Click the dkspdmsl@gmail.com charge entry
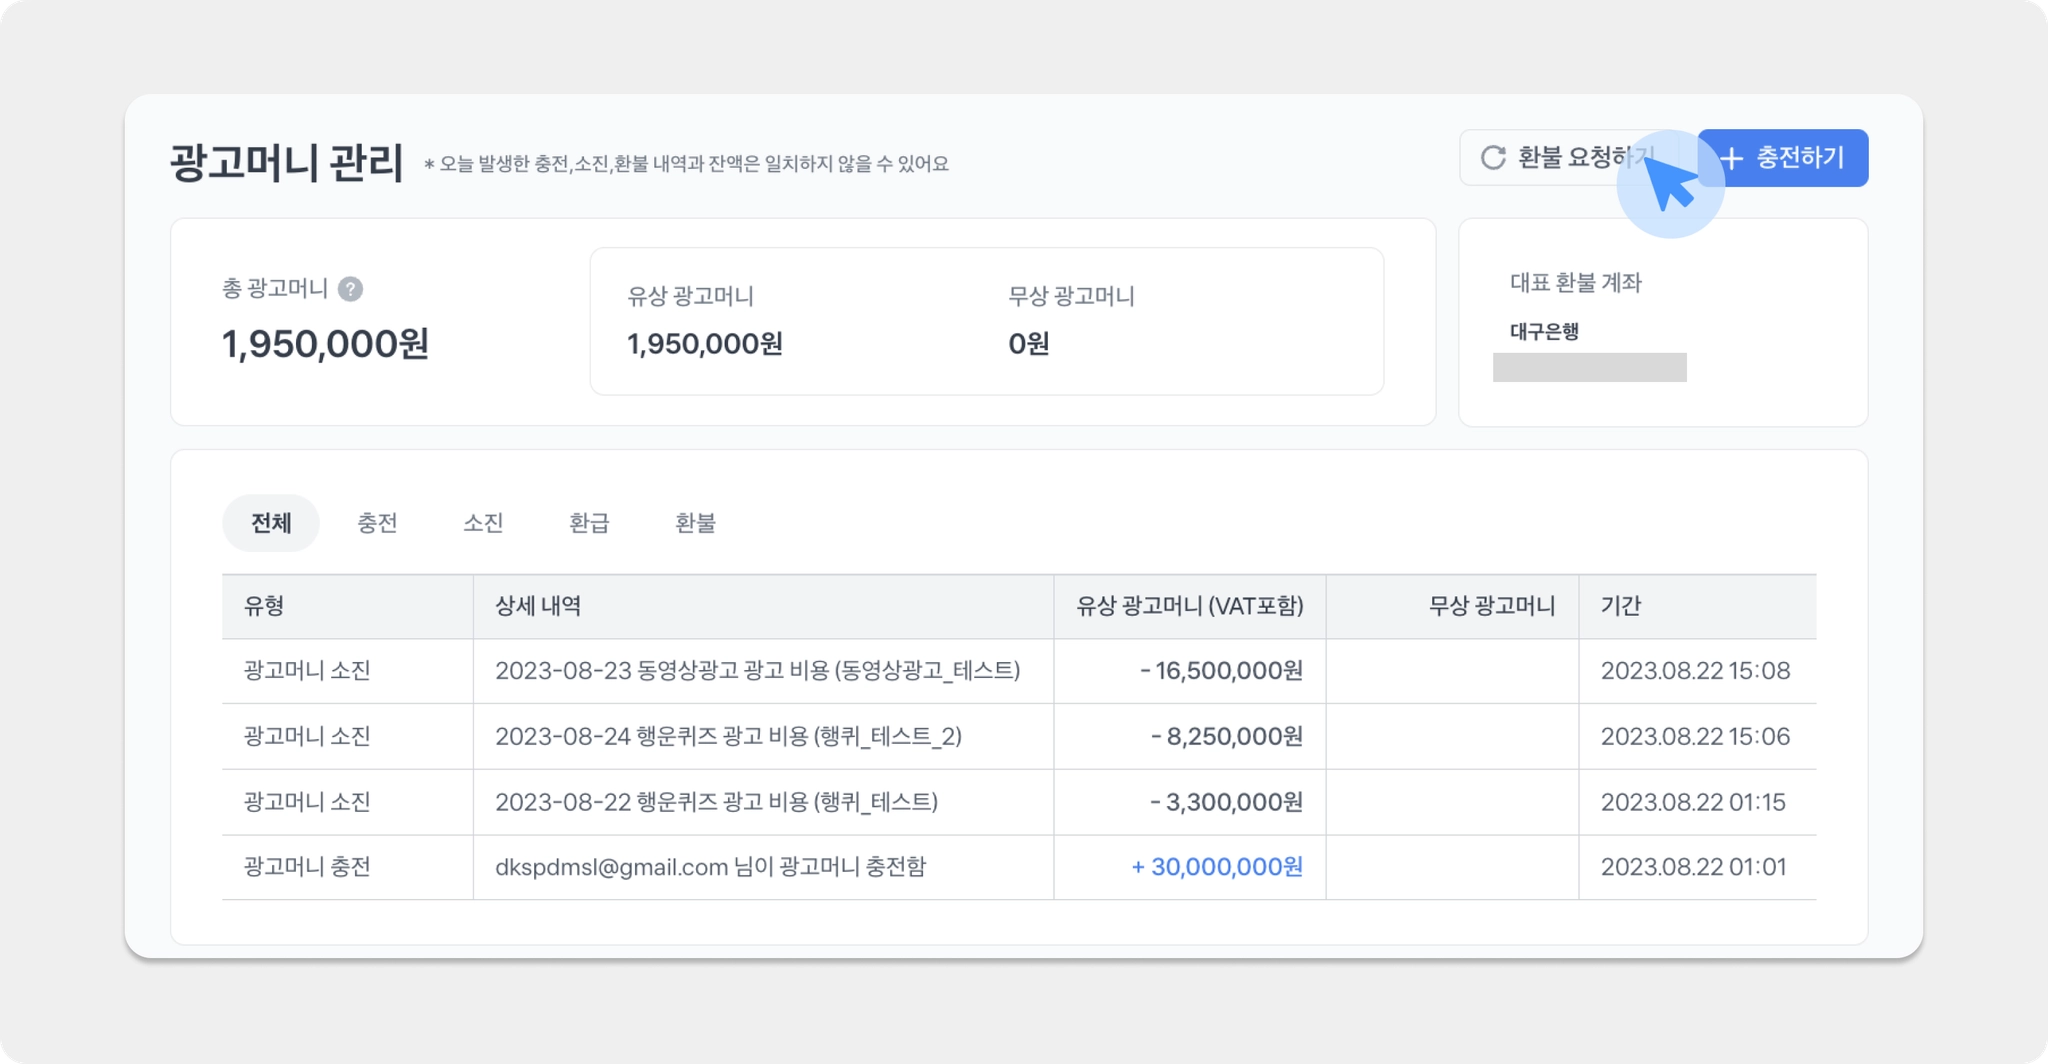Screen dimensions: 2048x1064 tap(710, 867)
